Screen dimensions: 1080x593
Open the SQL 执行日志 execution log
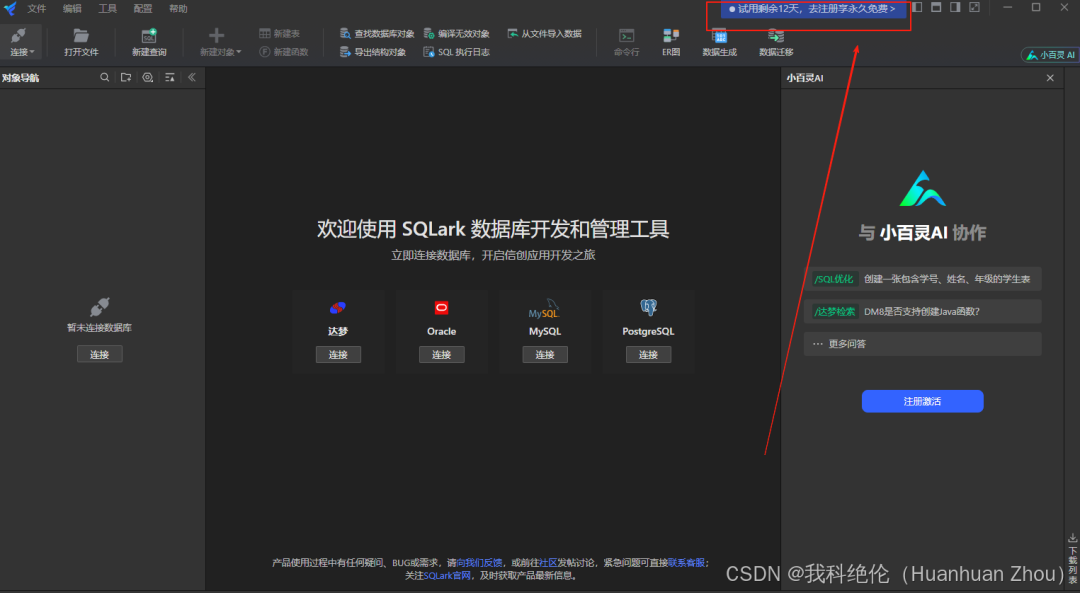click(456, 52)
